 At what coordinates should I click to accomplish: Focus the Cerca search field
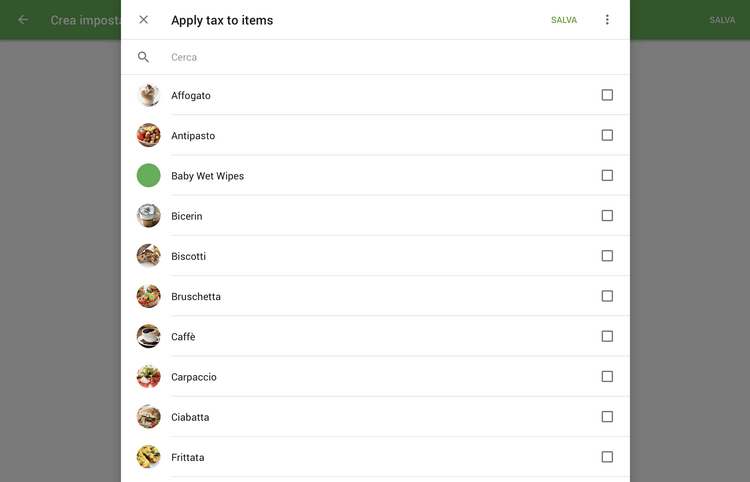pyautogui.click(x=380, y=57)
